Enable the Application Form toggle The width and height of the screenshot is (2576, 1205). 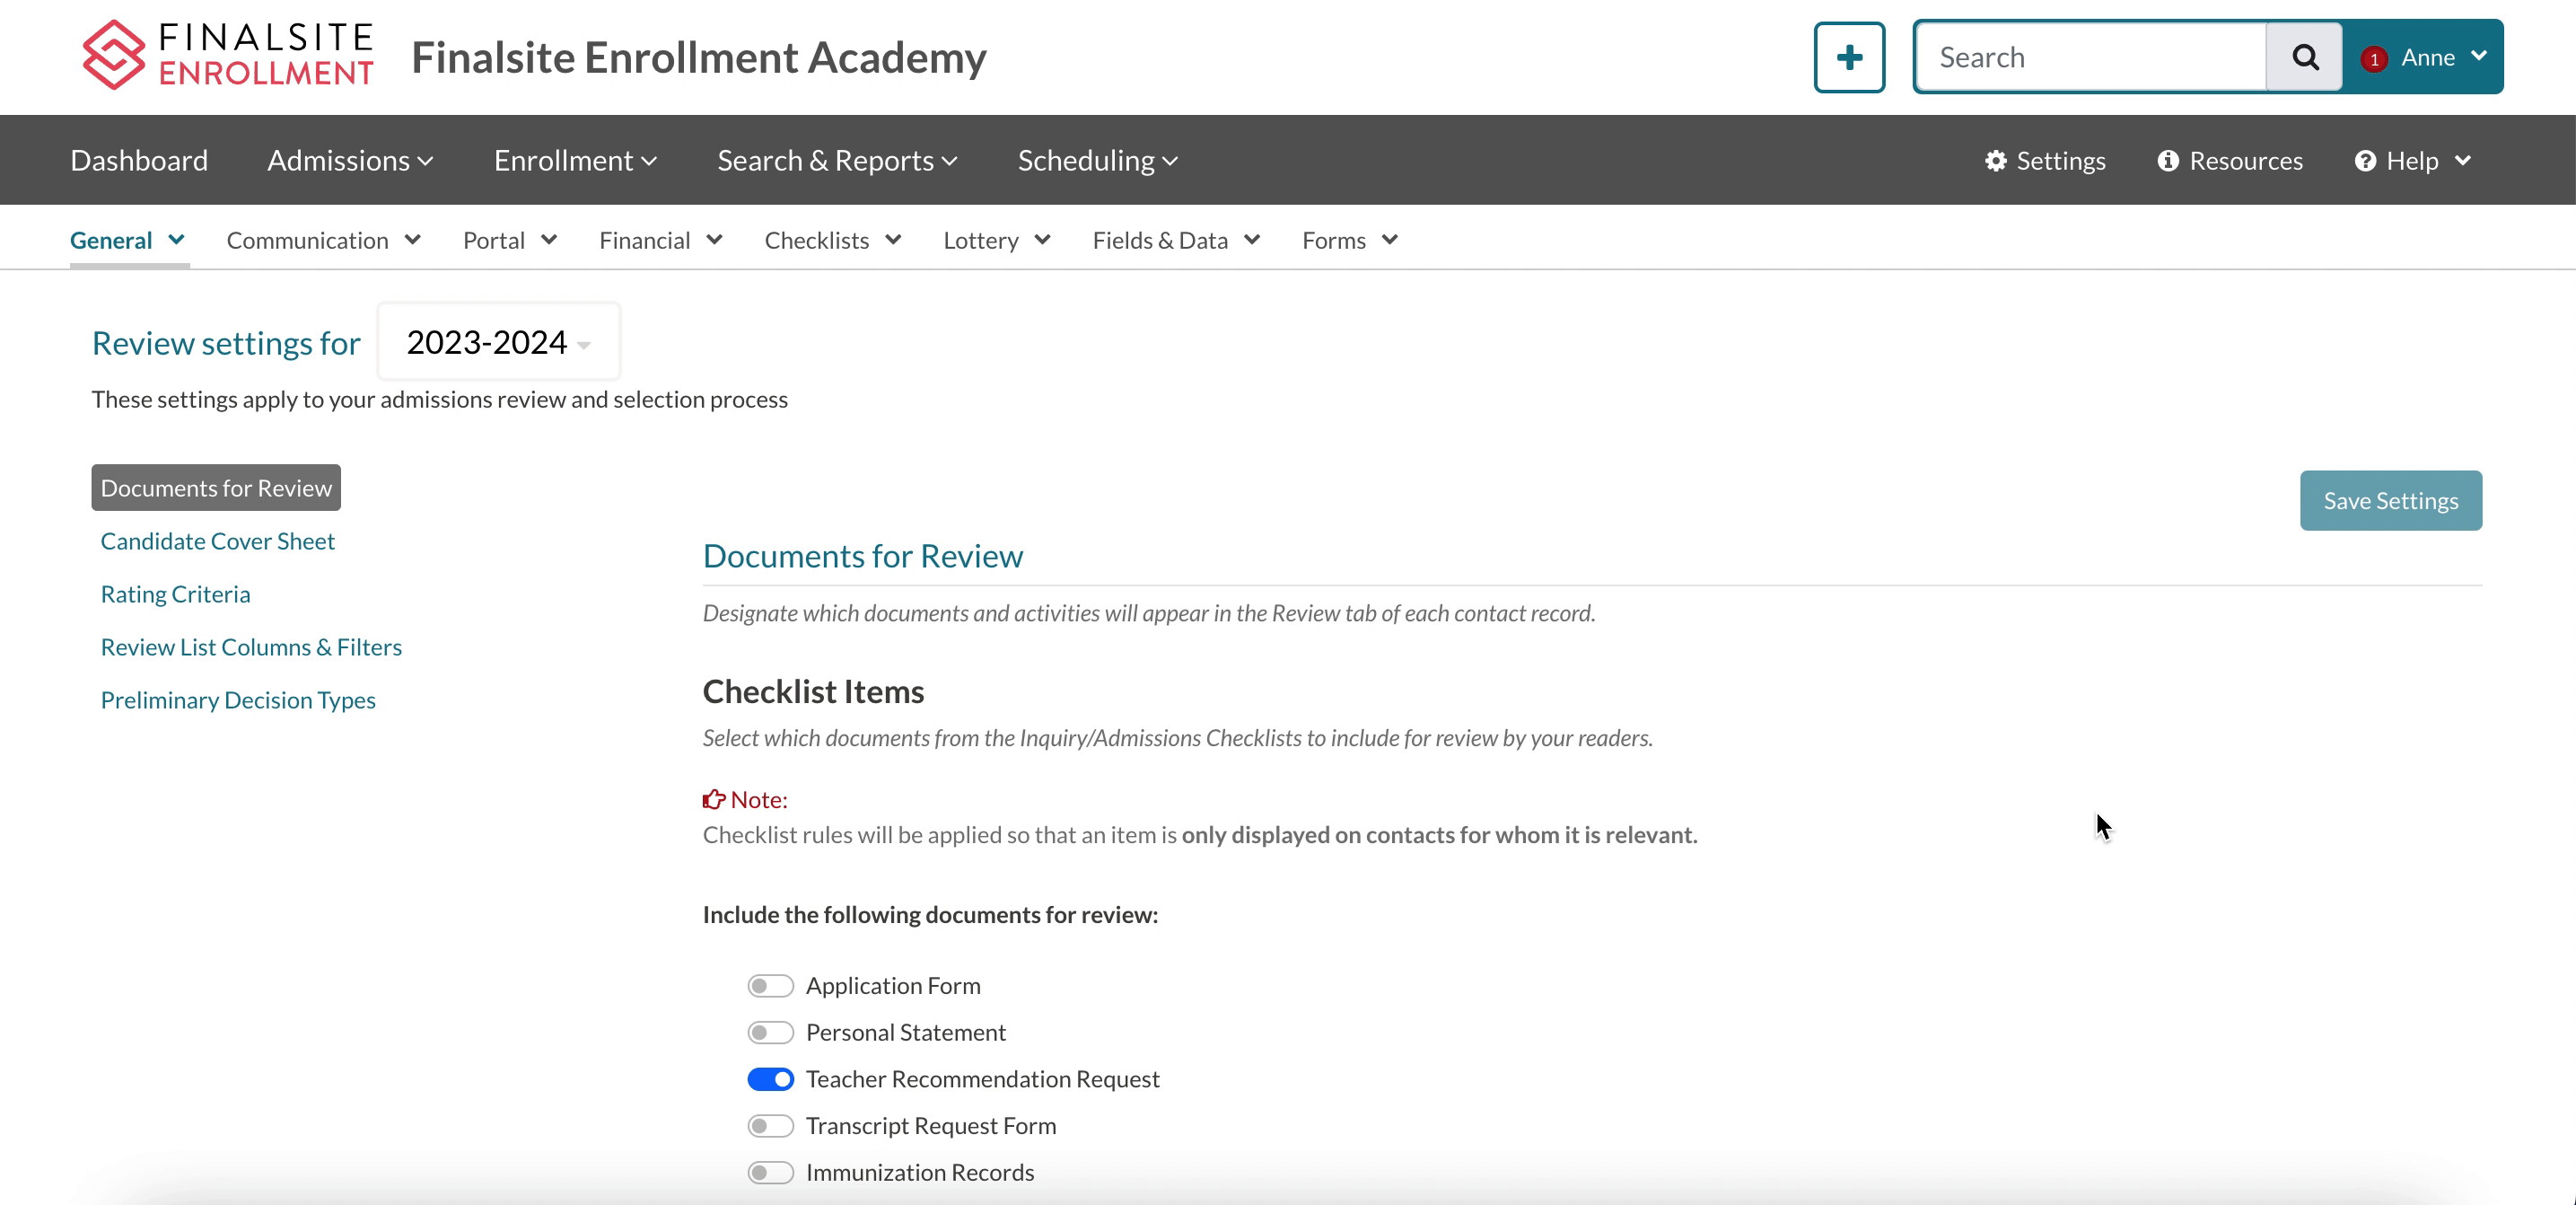point(770,986)
